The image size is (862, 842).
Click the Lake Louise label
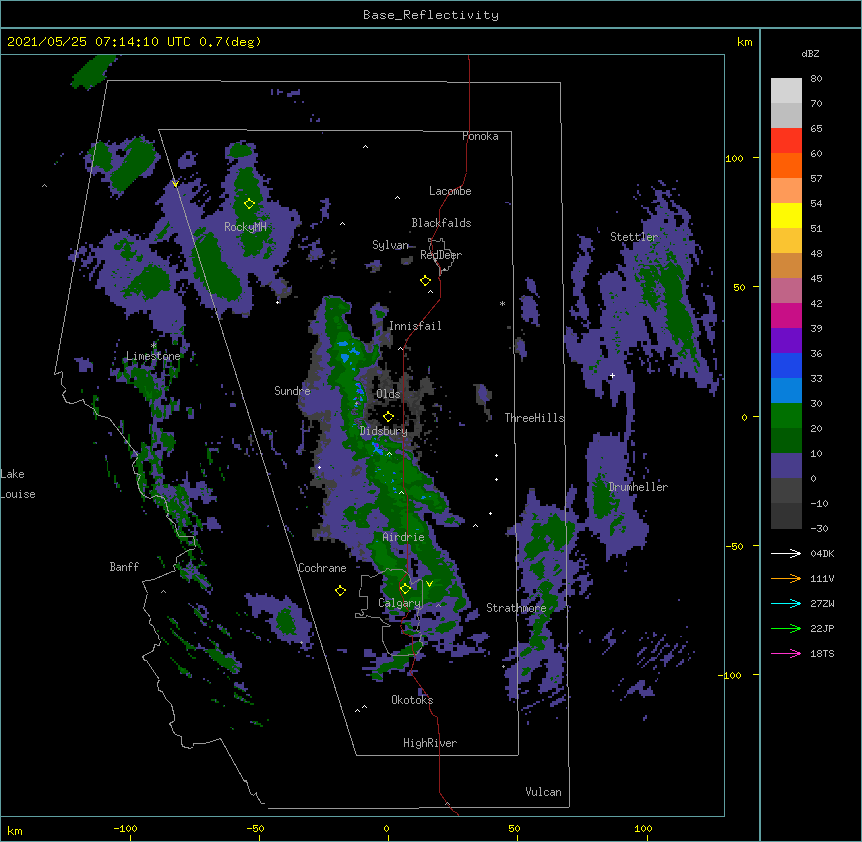(x=18, y=484)
